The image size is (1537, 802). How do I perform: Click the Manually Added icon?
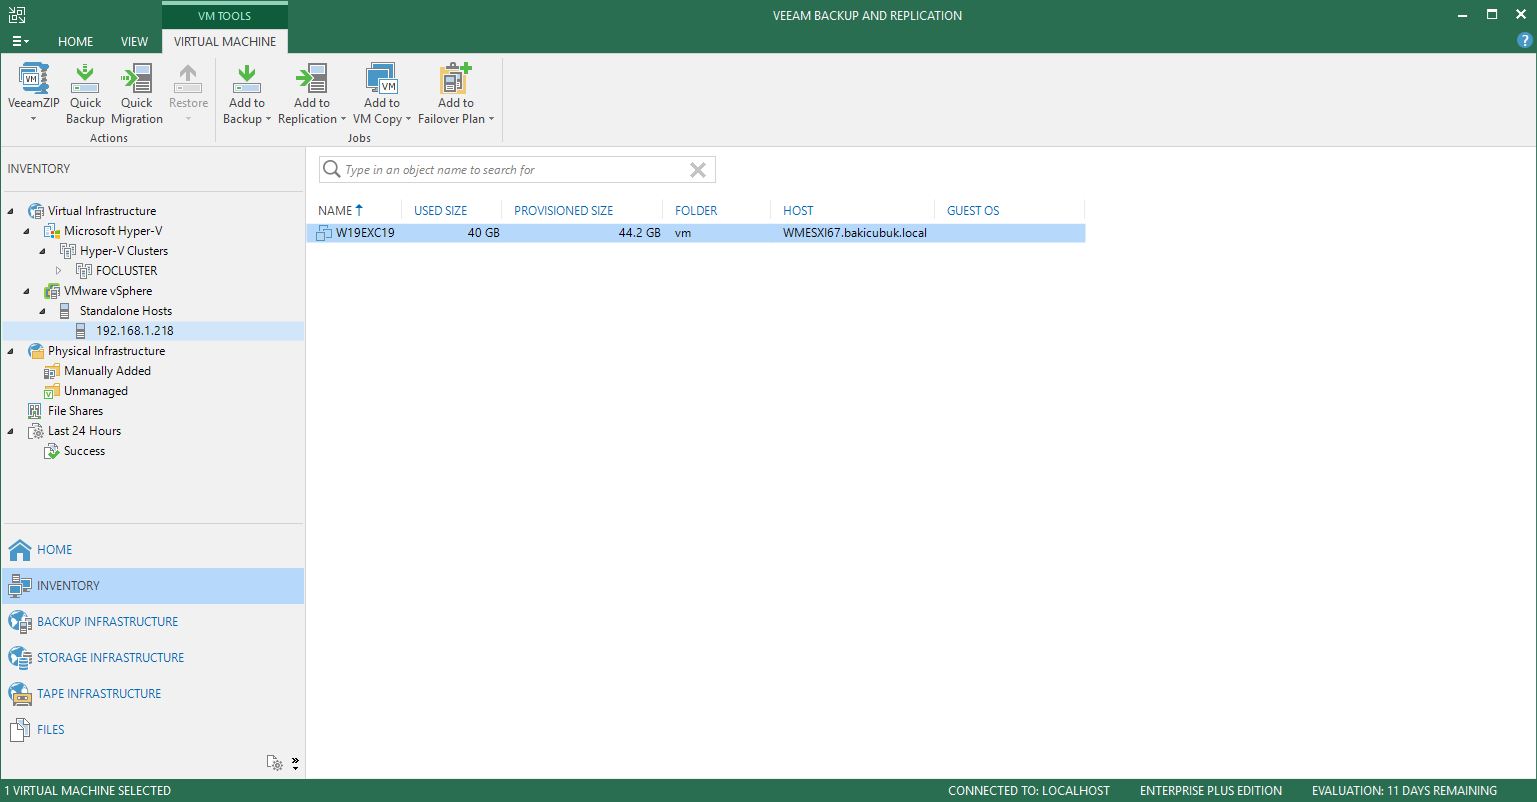click(x=52, y=371)
